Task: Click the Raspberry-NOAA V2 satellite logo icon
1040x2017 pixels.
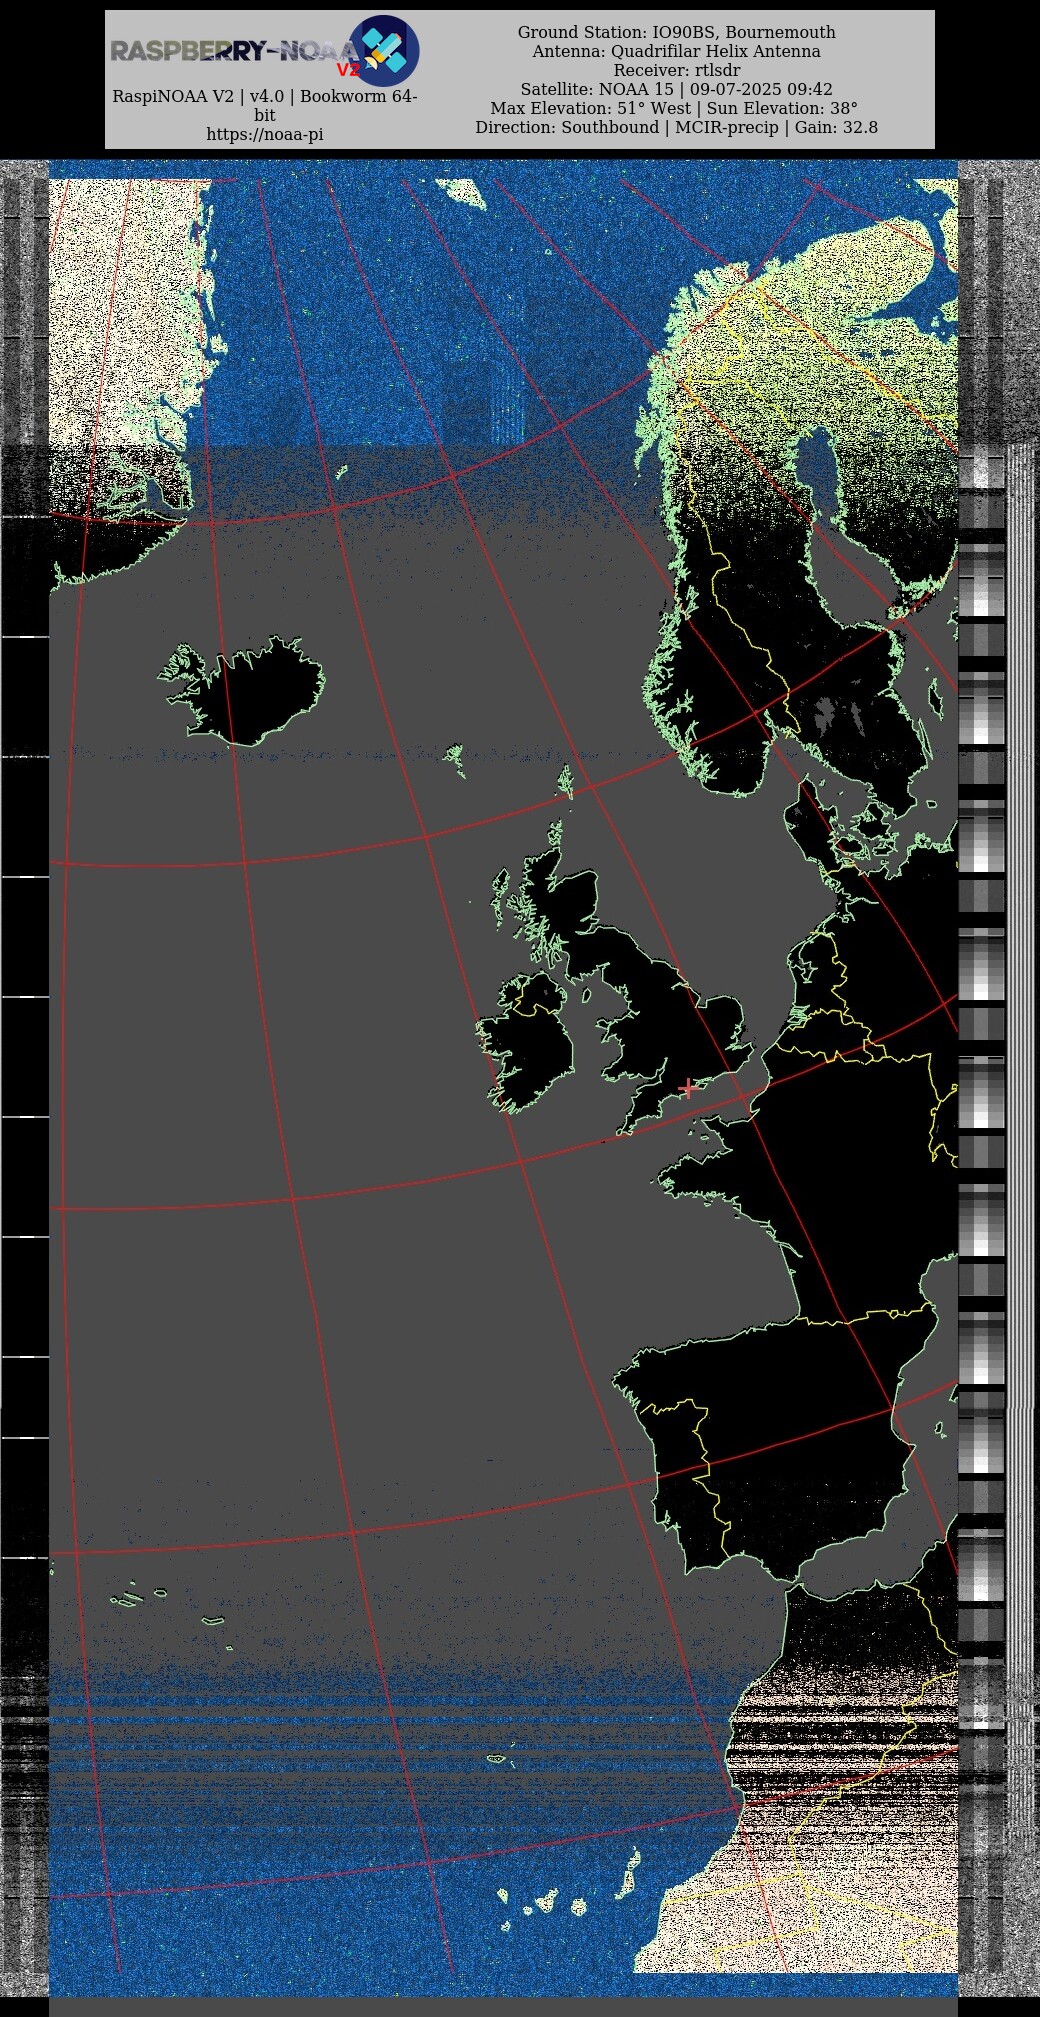Action: (383, 51)
